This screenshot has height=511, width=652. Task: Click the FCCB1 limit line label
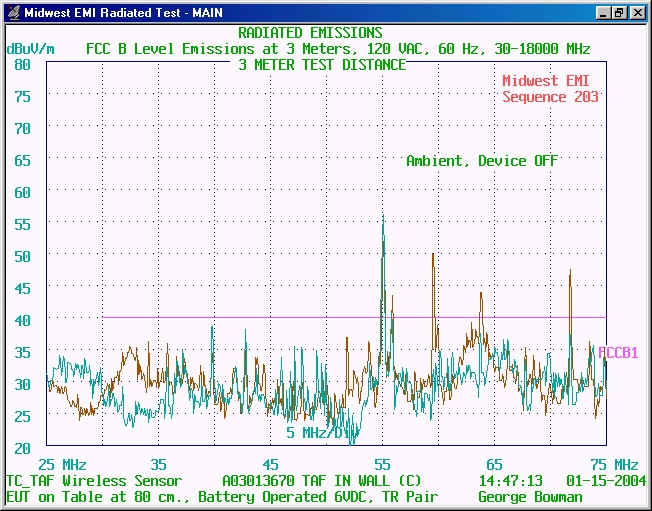coord(618,353)
